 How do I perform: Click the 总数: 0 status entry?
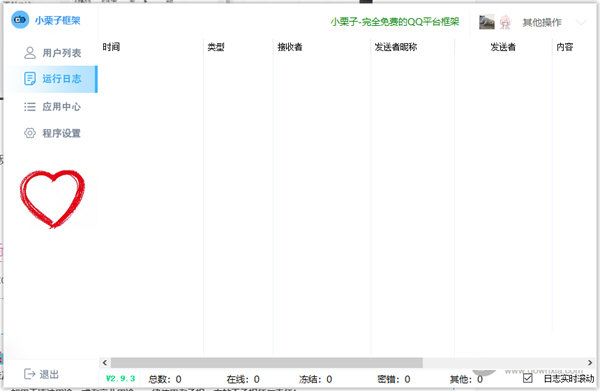tap(165, 379)
